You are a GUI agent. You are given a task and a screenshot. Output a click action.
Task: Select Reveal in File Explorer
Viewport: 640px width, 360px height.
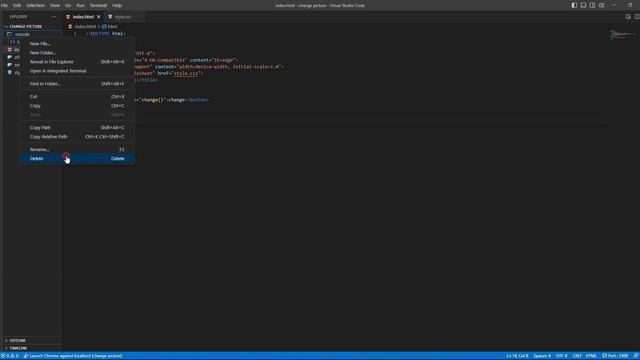77,62
